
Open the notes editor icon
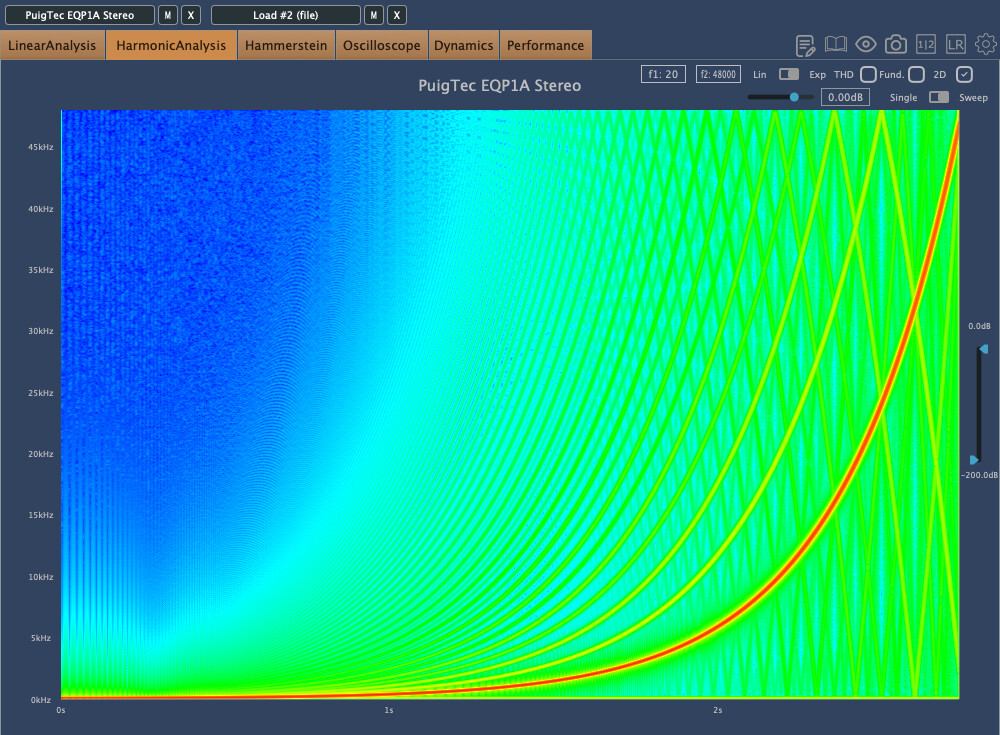(806, 45)
